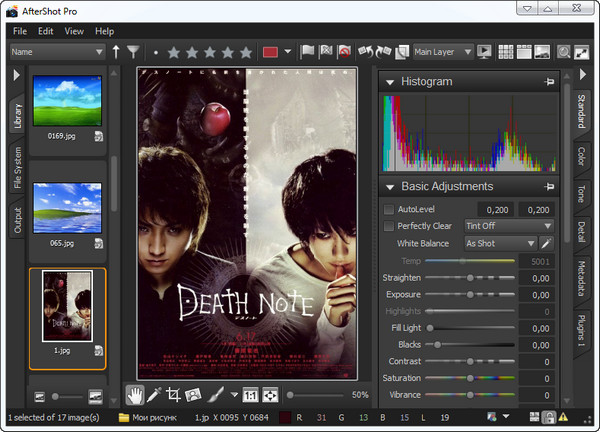Open the Metadata tab
The height and width of the screenshot is (432, 600).
tap(581, 279)
